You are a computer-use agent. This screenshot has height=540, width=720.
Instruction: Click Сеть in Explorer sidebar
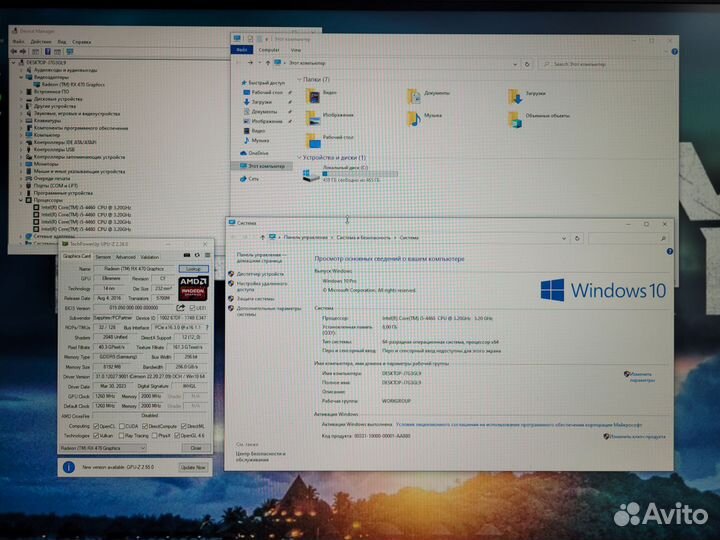[250, 179]
